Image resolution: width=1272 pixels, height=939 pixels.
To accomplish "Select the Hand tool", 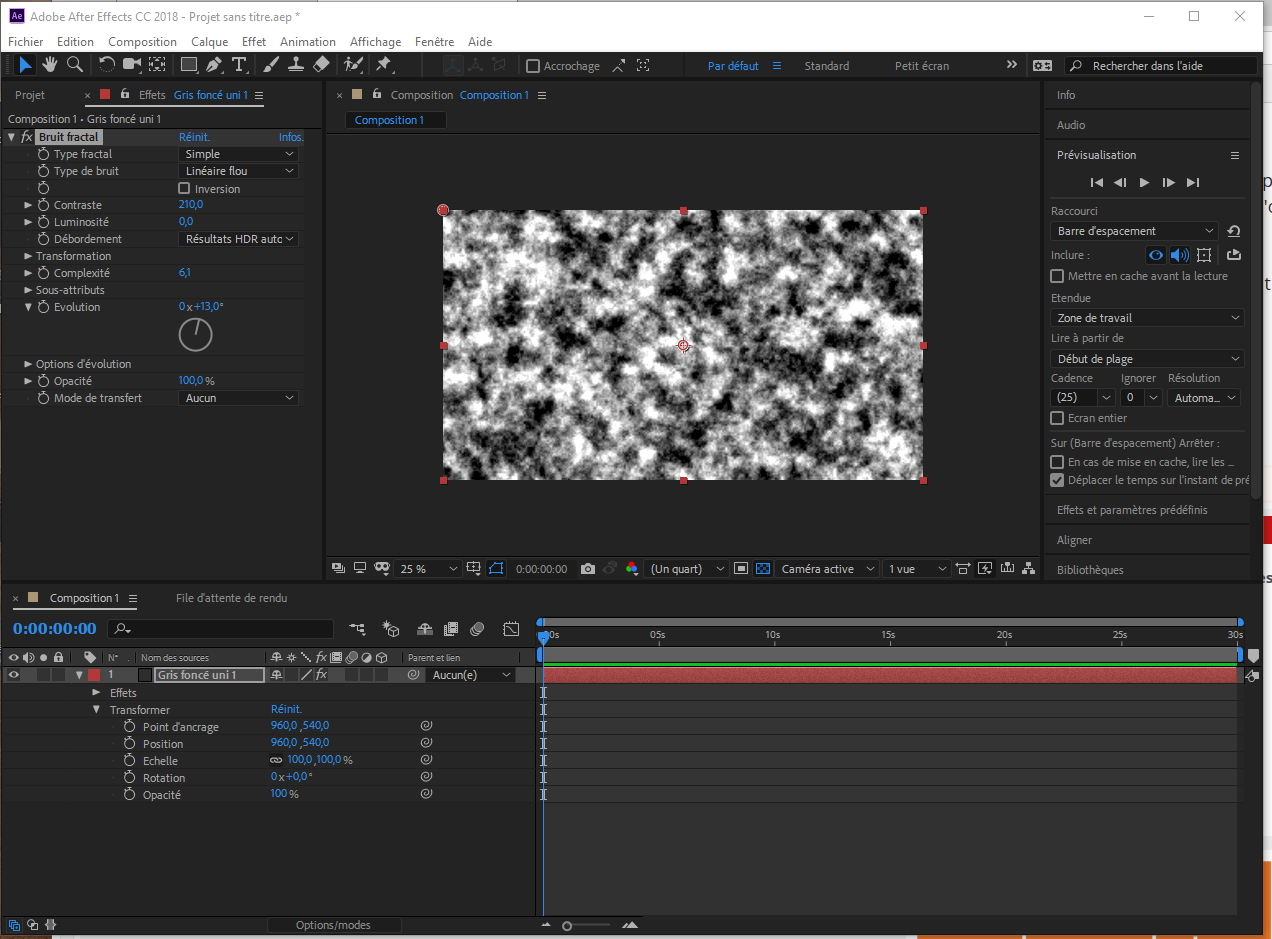I will 49,65.
